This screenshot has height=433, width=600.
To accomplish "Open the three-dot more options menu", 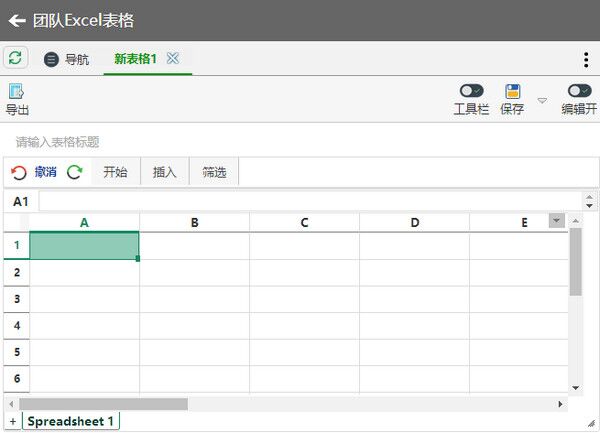I will (586, 60).
